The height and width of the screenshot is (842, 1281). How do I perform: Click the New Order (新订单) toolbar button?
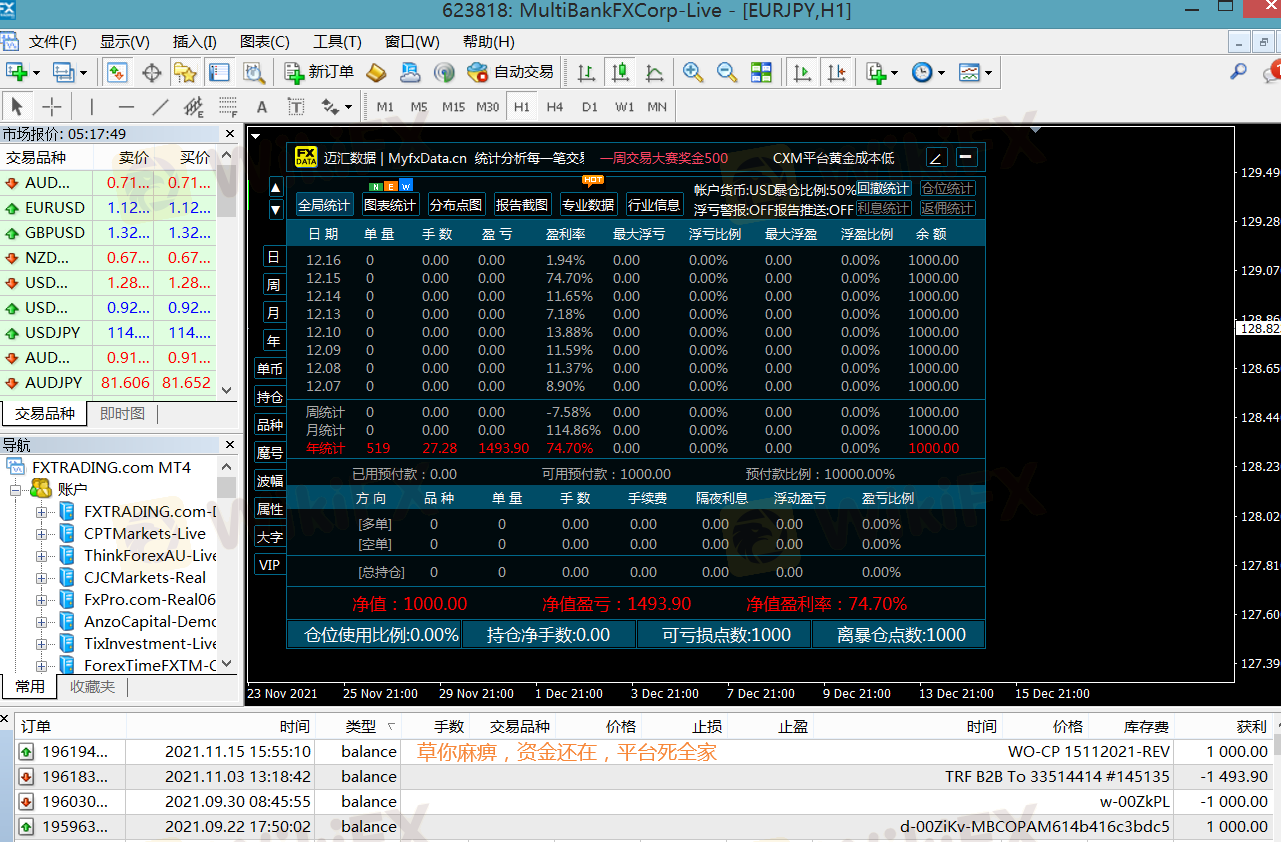[x=320, y=72]
